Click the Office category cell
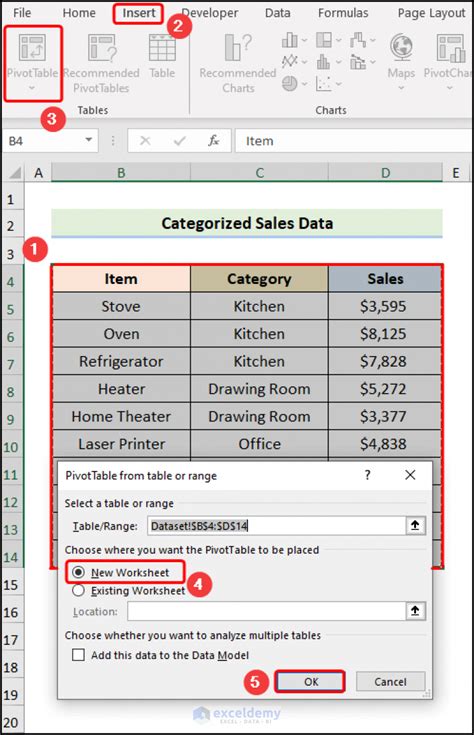This screenshot has width=474, height=735. 259,444
